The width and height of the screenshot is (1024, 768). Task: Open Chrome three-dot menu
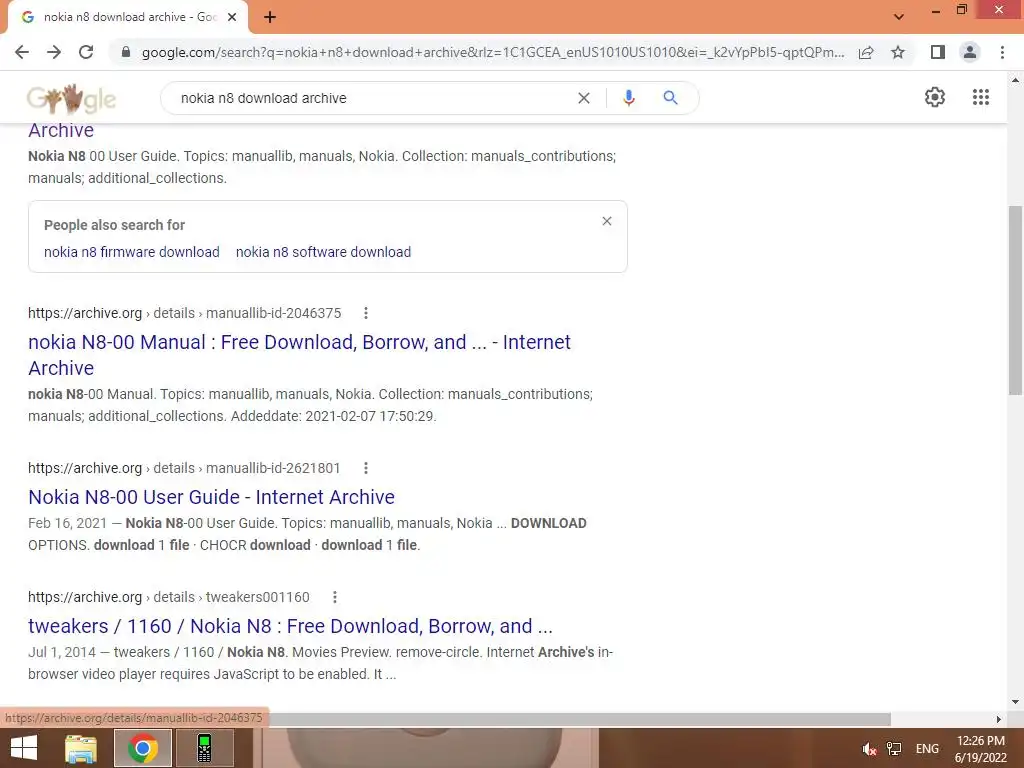coord(1002,52)
